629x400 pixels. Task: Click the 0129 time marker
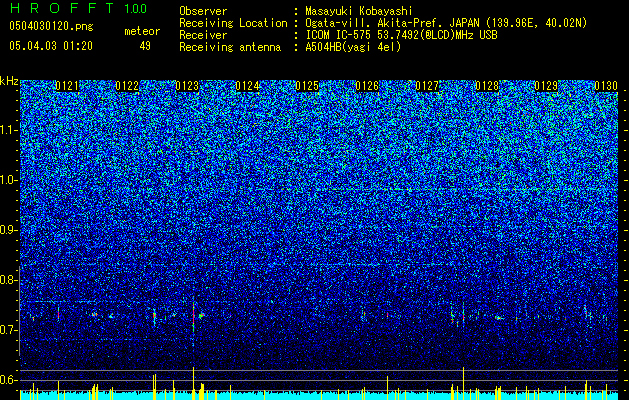pyautogui.click(x=547, y=86)
